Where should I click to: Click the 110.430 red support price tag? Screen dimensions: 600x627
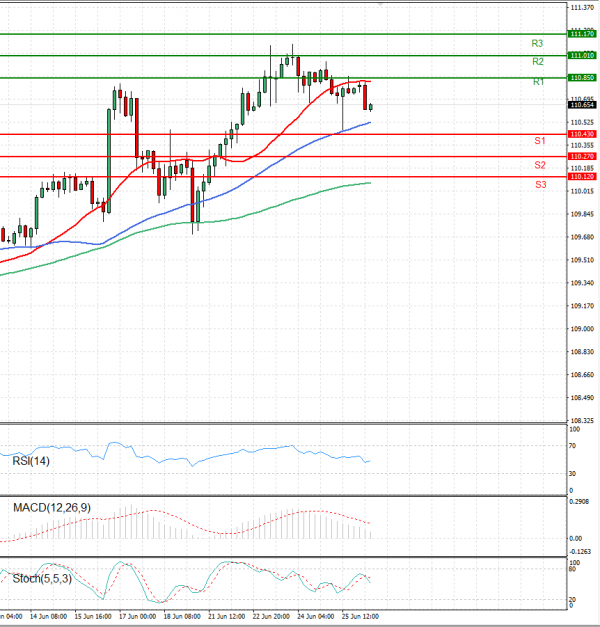[x=581, y=134]
